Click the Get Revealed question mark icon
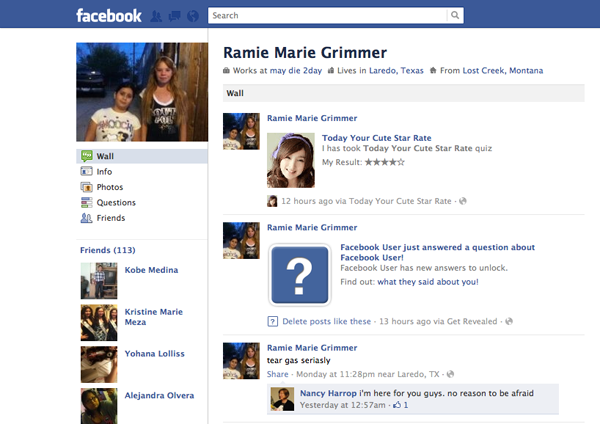 (x=300, y=275)
